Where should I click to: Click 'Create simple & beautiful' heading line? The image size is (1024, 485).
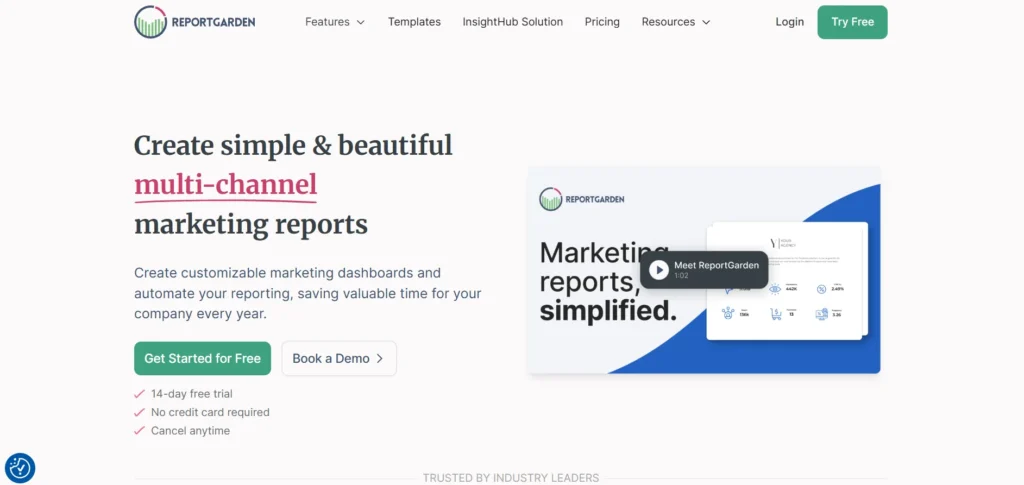click(293, 145)
